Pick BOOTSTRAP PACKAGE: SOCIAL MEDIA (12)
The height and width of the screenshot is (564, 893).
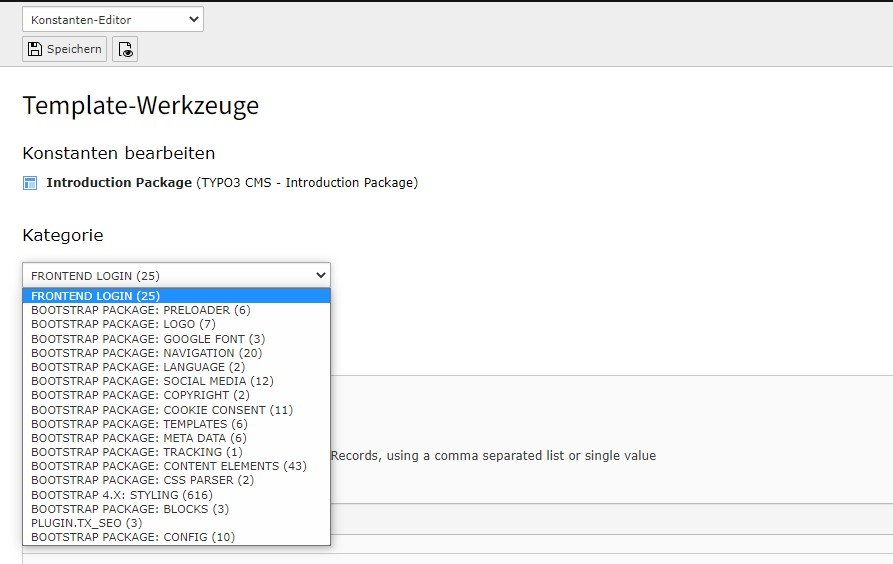point(177,381)
